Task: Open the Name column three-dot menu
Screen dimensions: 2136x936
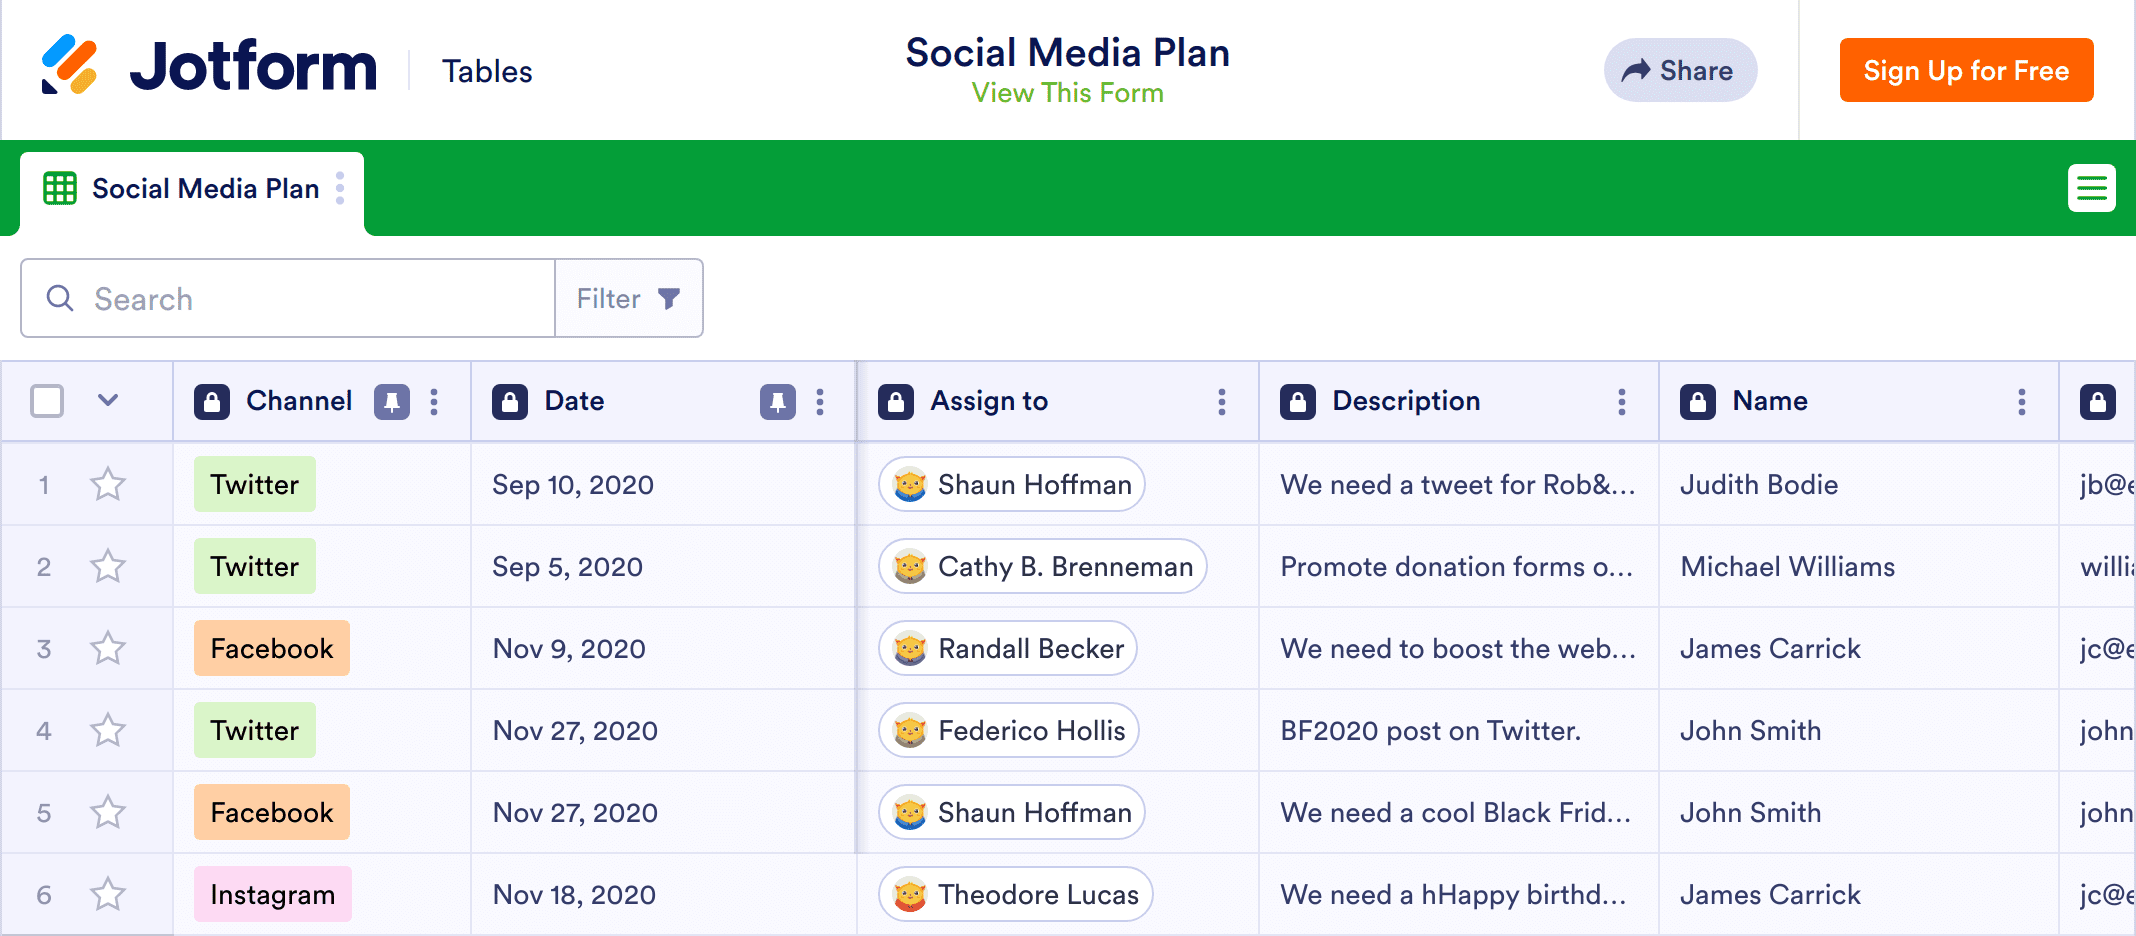Action: 2021,402
